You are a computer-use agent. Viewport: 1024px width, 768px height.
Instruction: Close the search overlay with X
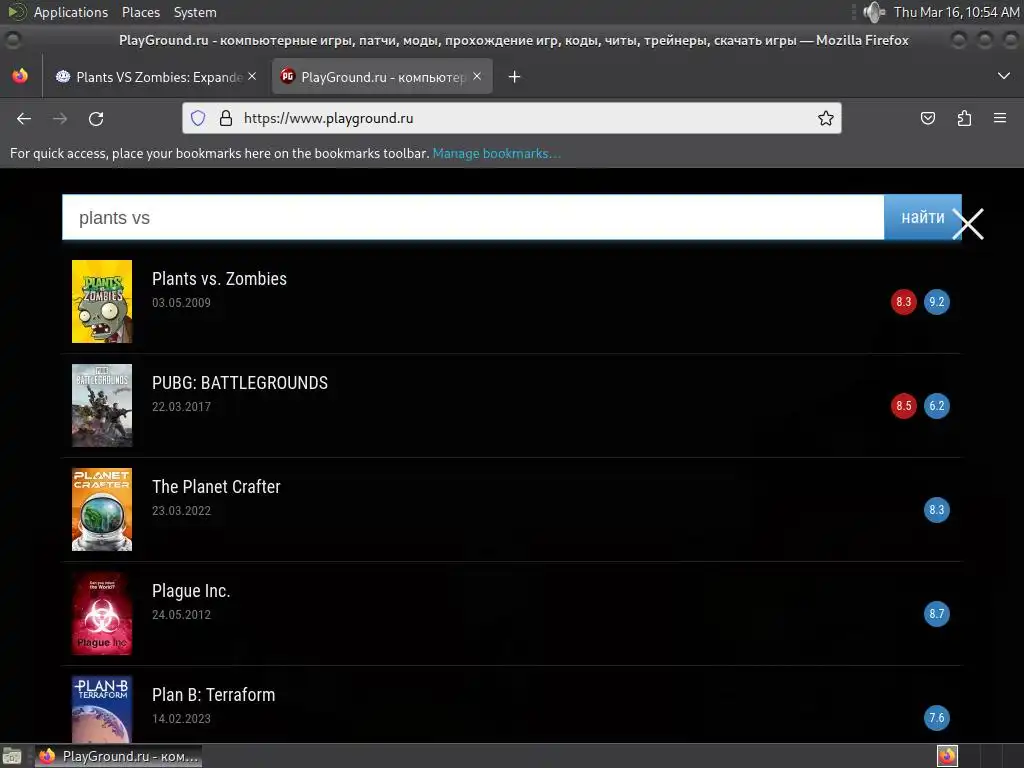pyautogui.click(x=968, y=224)
